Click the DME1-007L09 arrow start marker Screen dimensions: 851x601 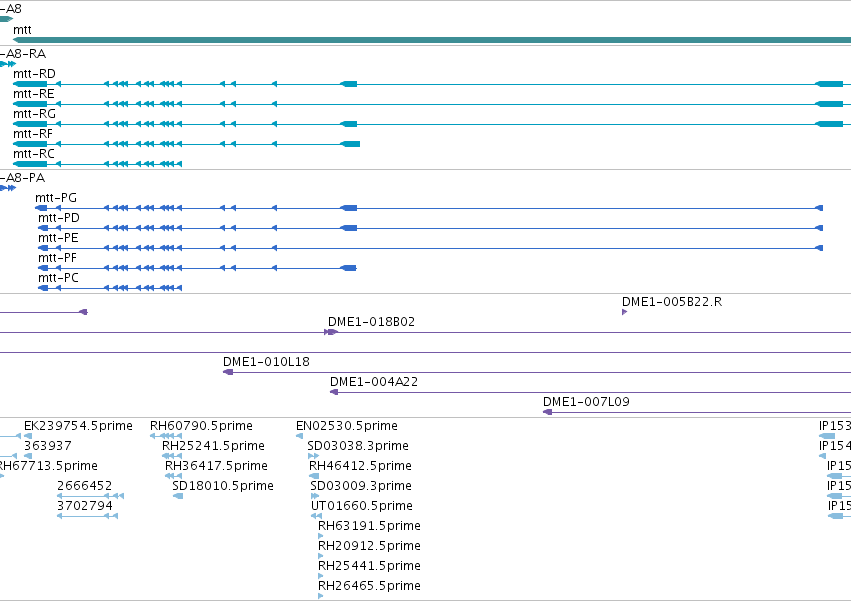coord(548,413)
